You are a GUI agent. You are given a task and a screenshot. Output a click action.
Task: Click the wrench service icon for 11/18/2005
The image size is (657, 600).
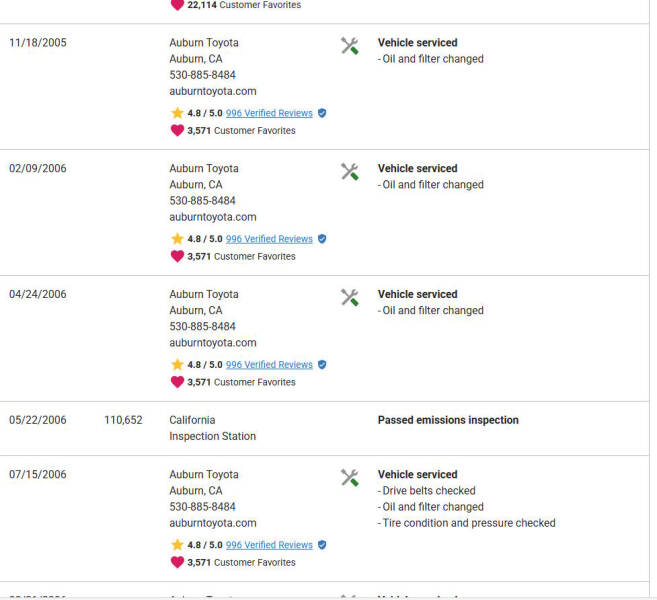coord(349,46)
